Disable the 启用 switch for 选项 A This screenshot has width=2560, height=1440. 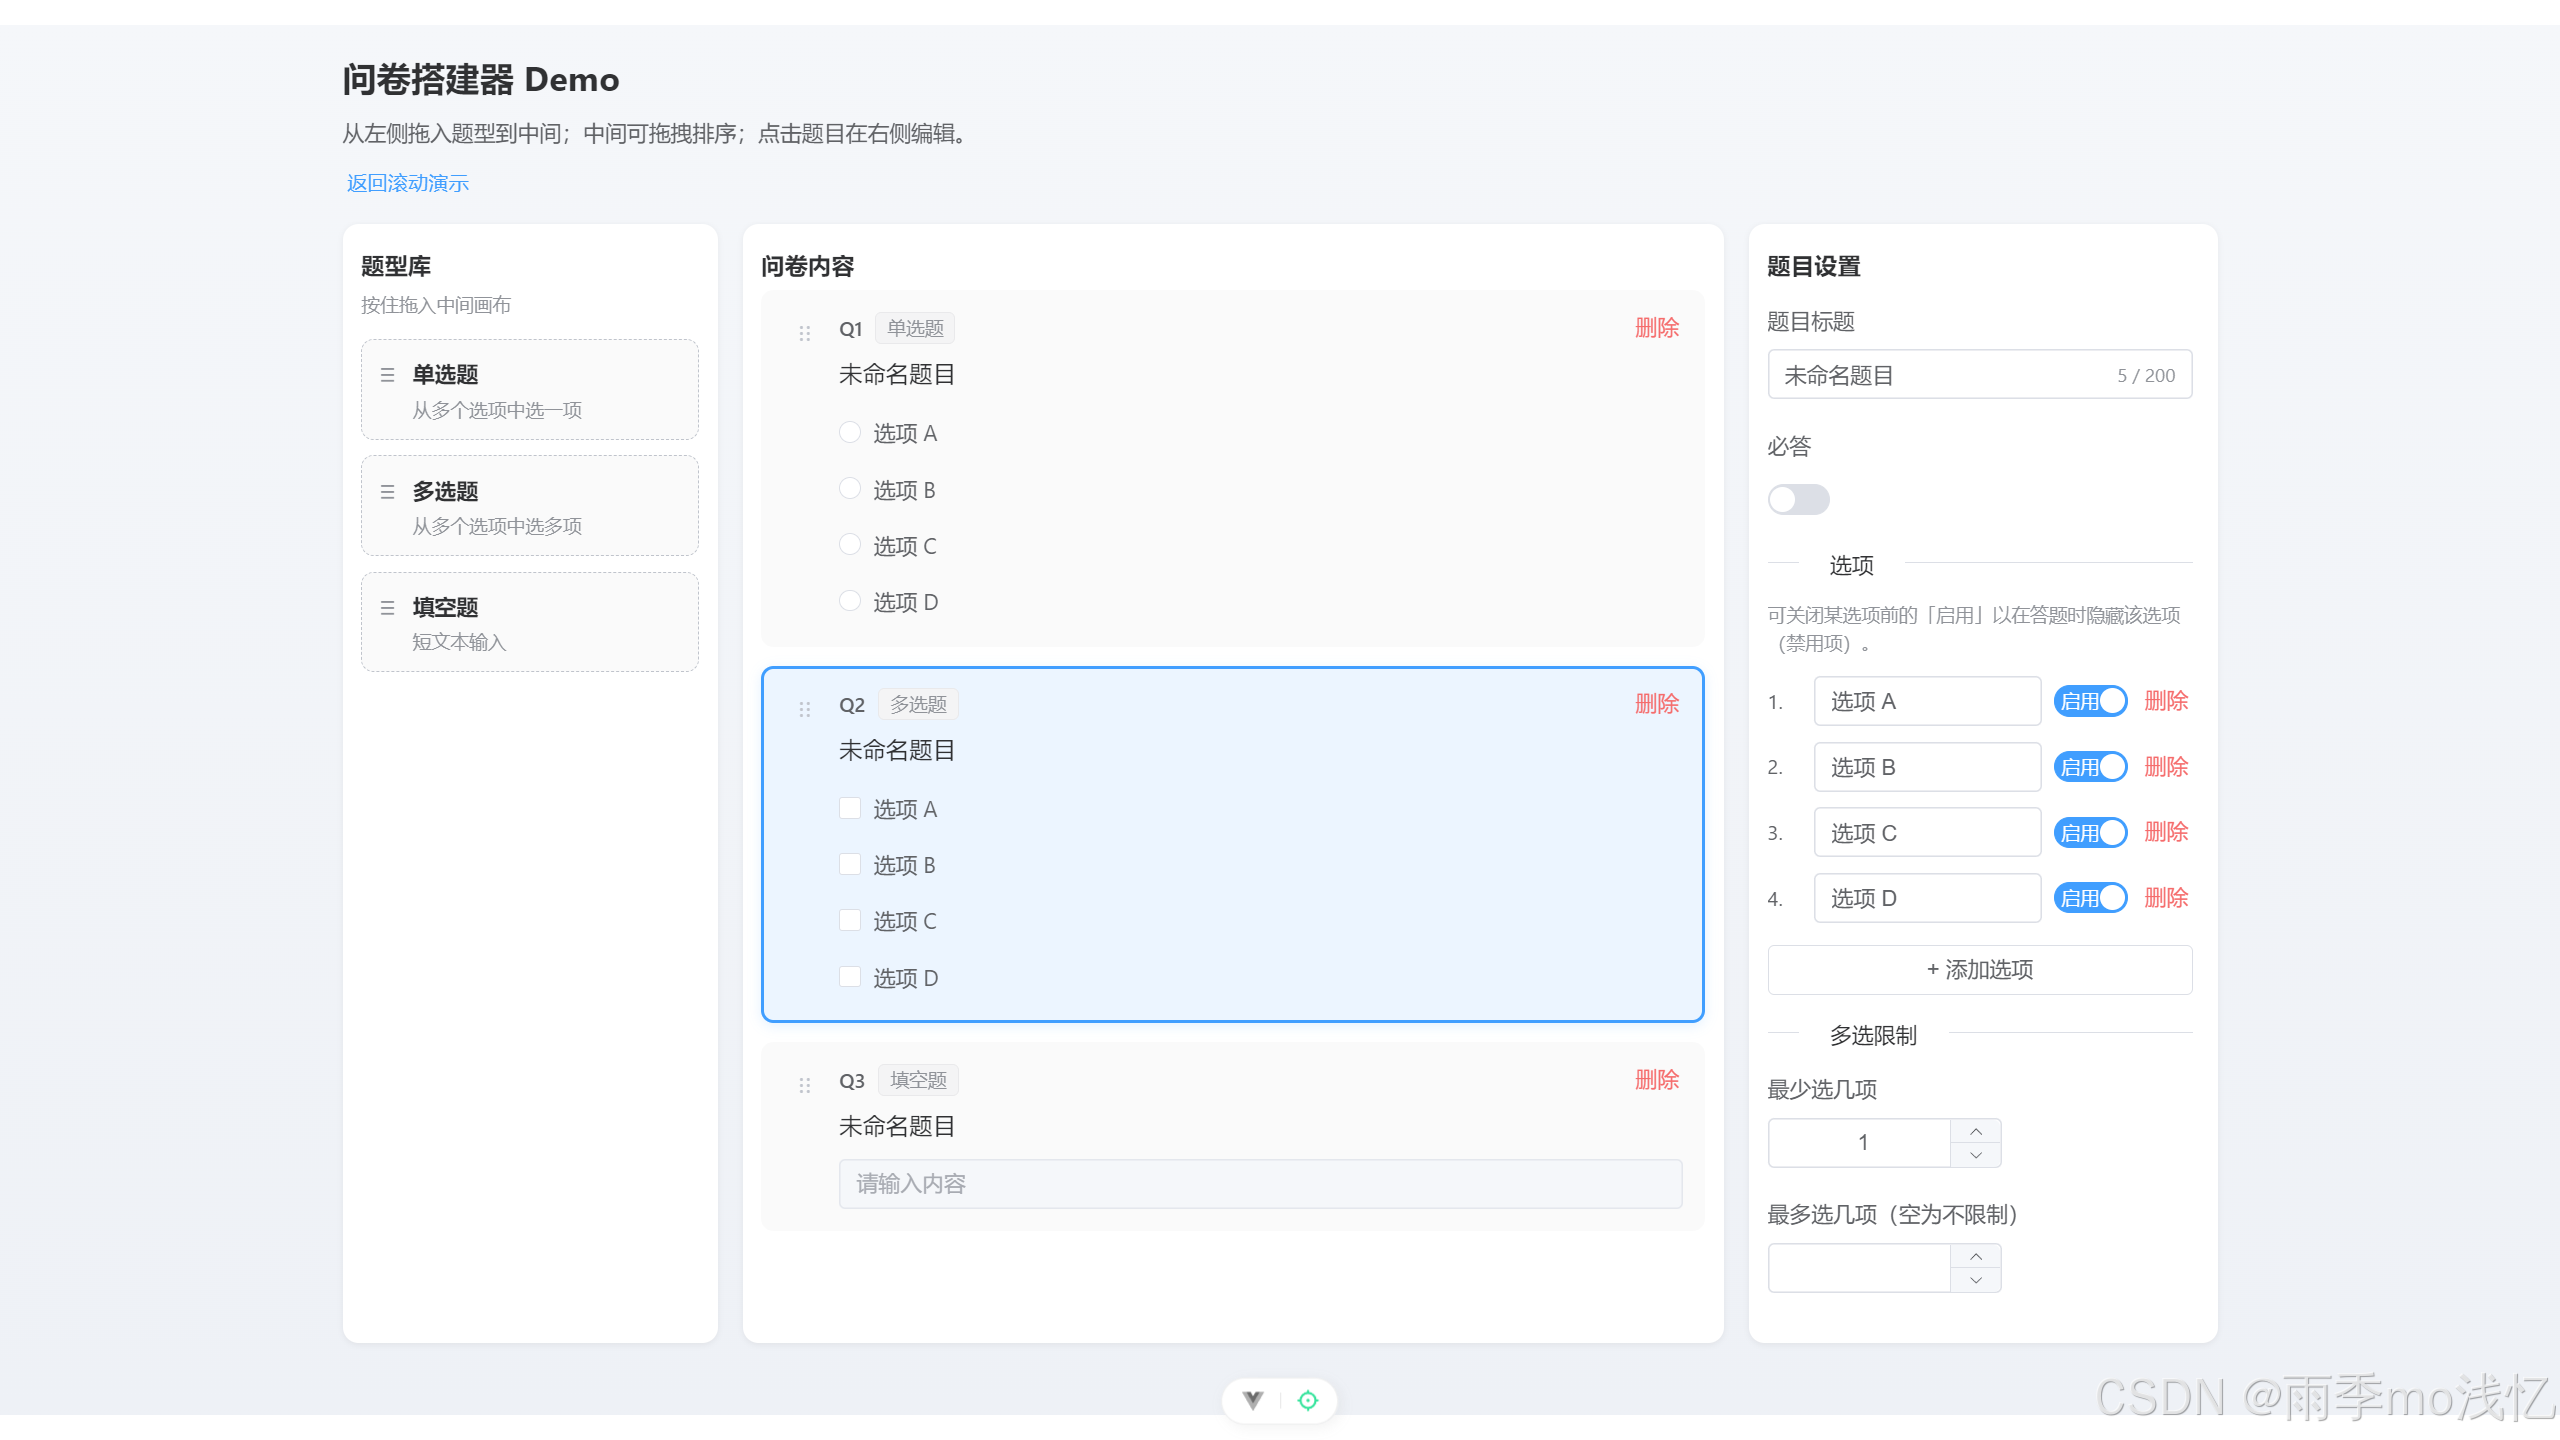tap(2090, 701)
